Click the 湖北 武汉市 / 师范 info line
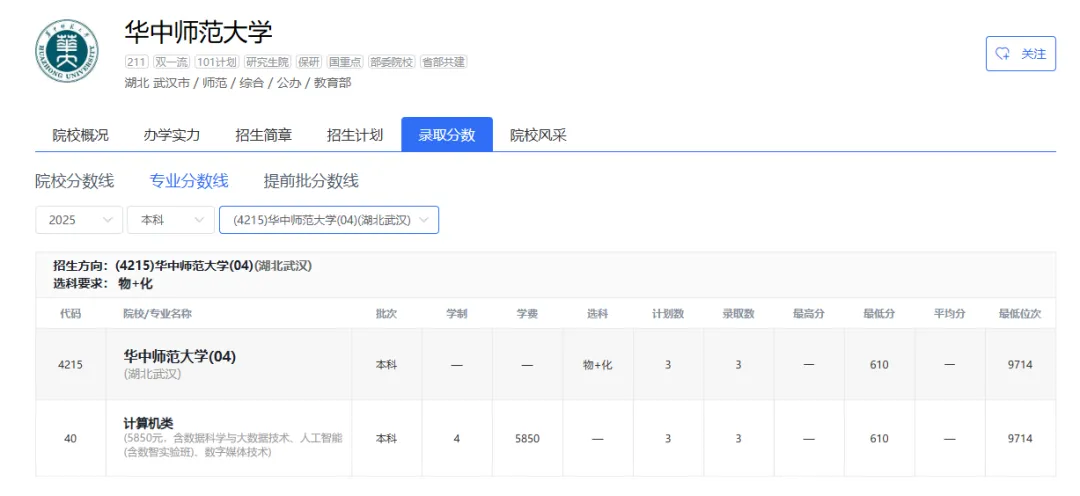1080x496 pixels. point(238,83)
